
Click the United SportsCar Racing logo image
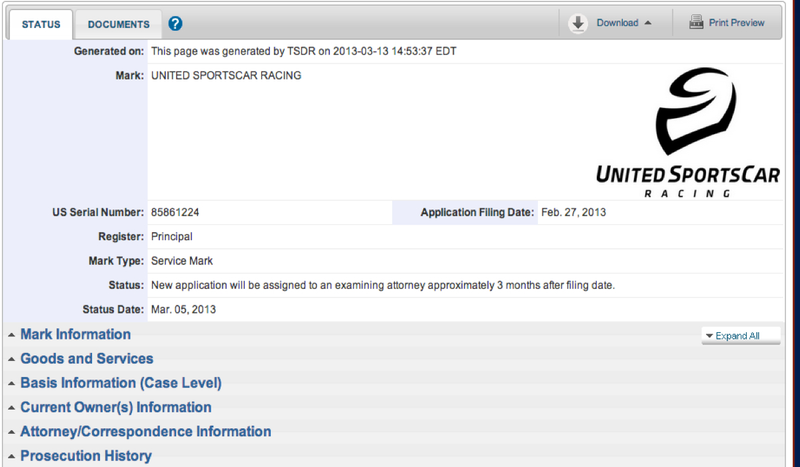[688, 133]
